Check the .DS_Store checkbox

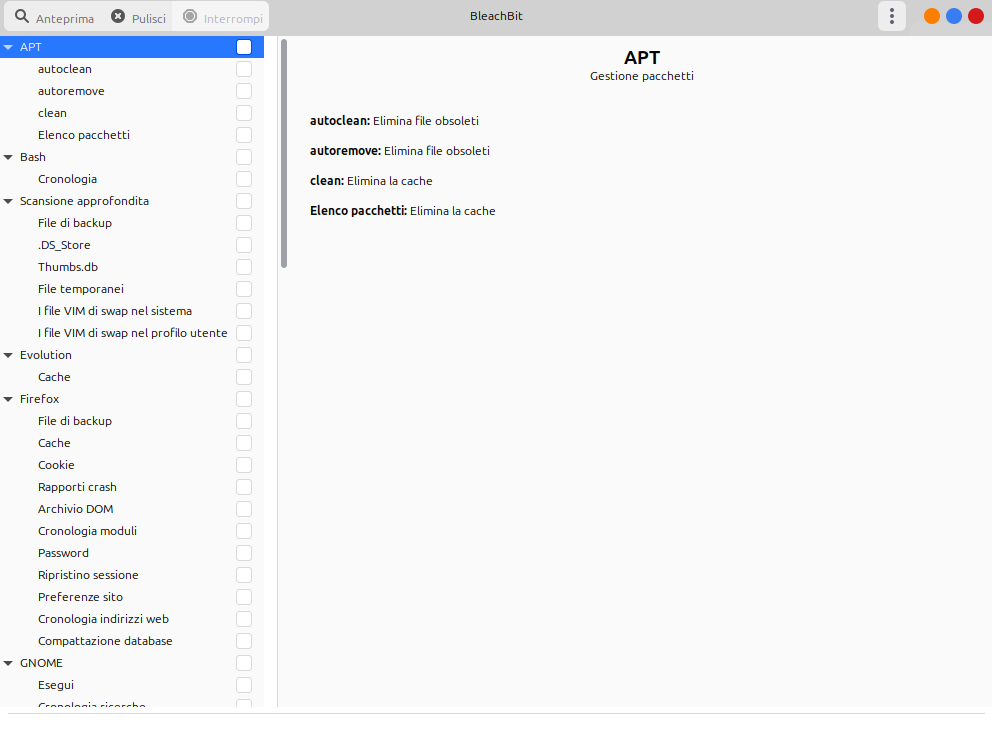[x=244, y=245]
